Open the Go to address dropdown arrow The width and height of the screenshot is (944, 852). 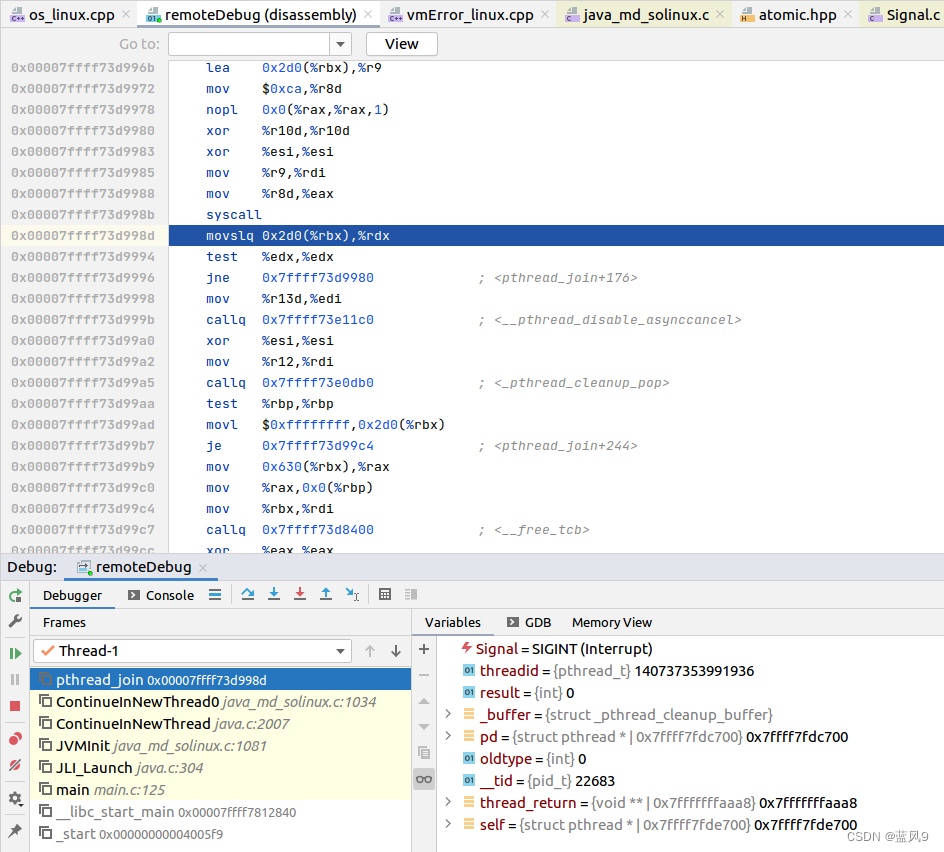tap(340, 44)
